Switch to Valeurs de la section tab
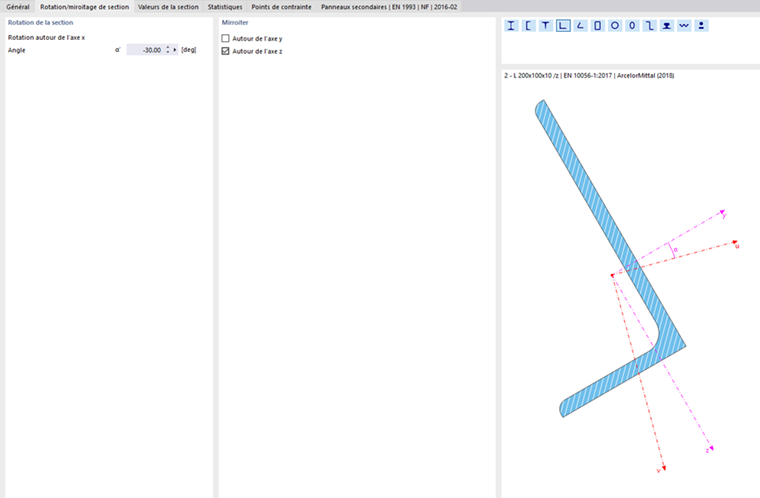 pyautogui.click(x=168, y=7)
